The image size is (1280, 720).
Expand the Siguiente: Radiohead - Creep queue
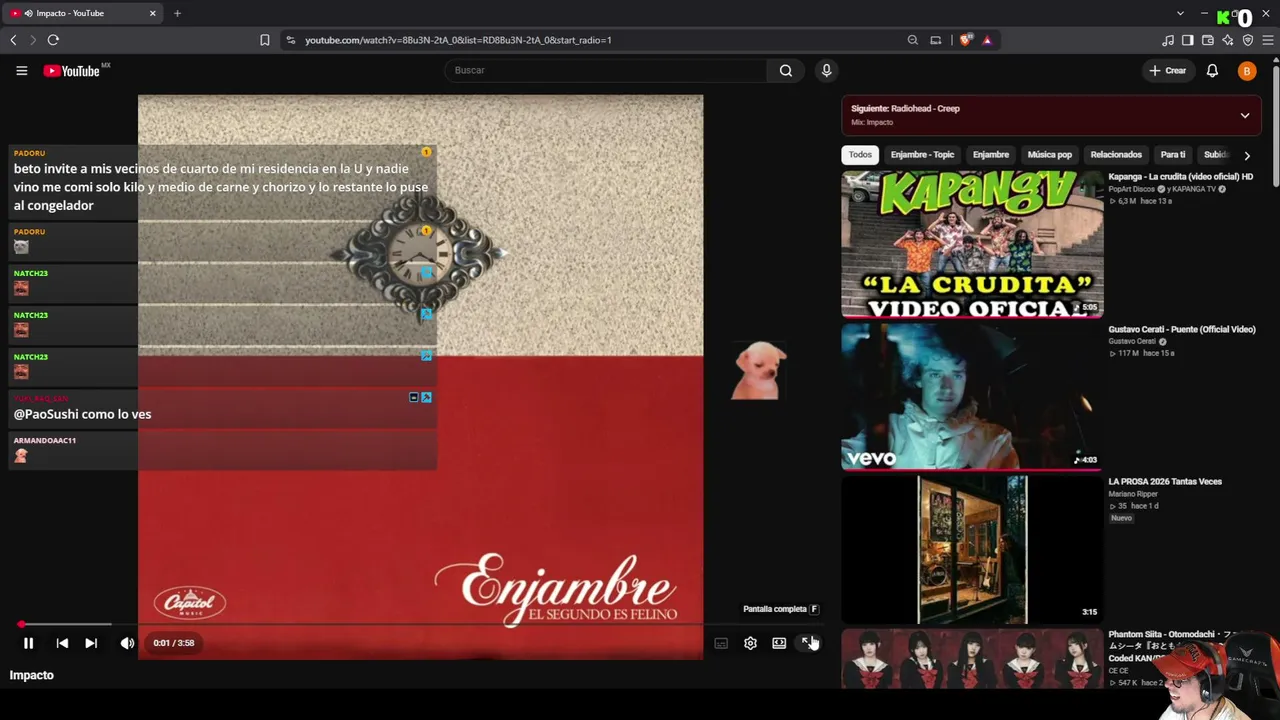pyautogui.click(x=1245, y=115)
